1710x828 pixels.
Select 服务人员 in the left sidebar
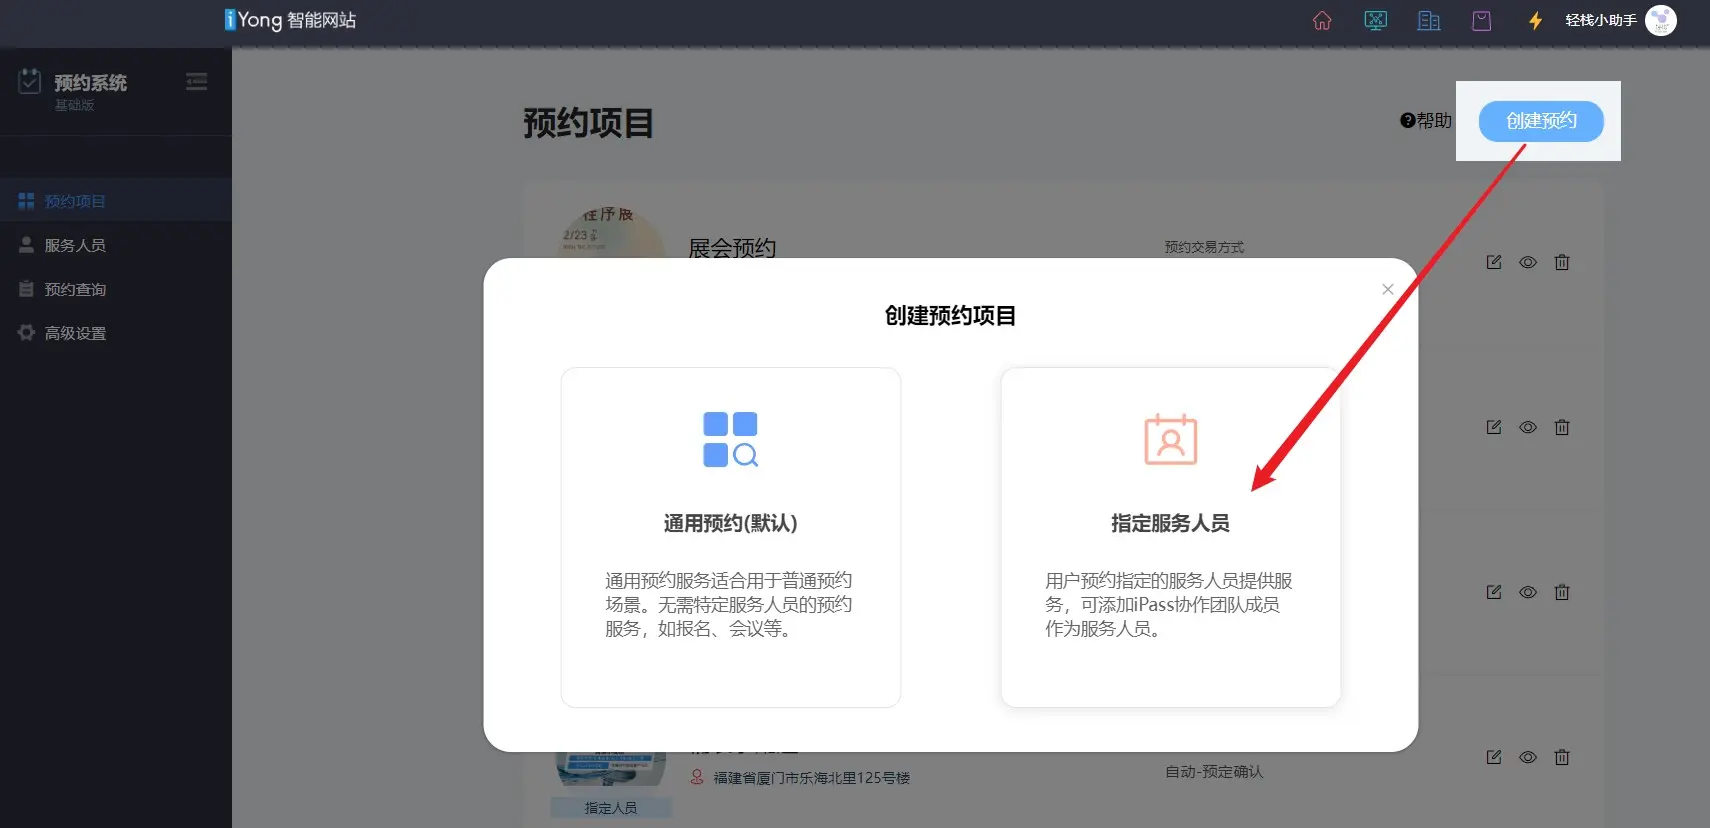pos(75,245)
